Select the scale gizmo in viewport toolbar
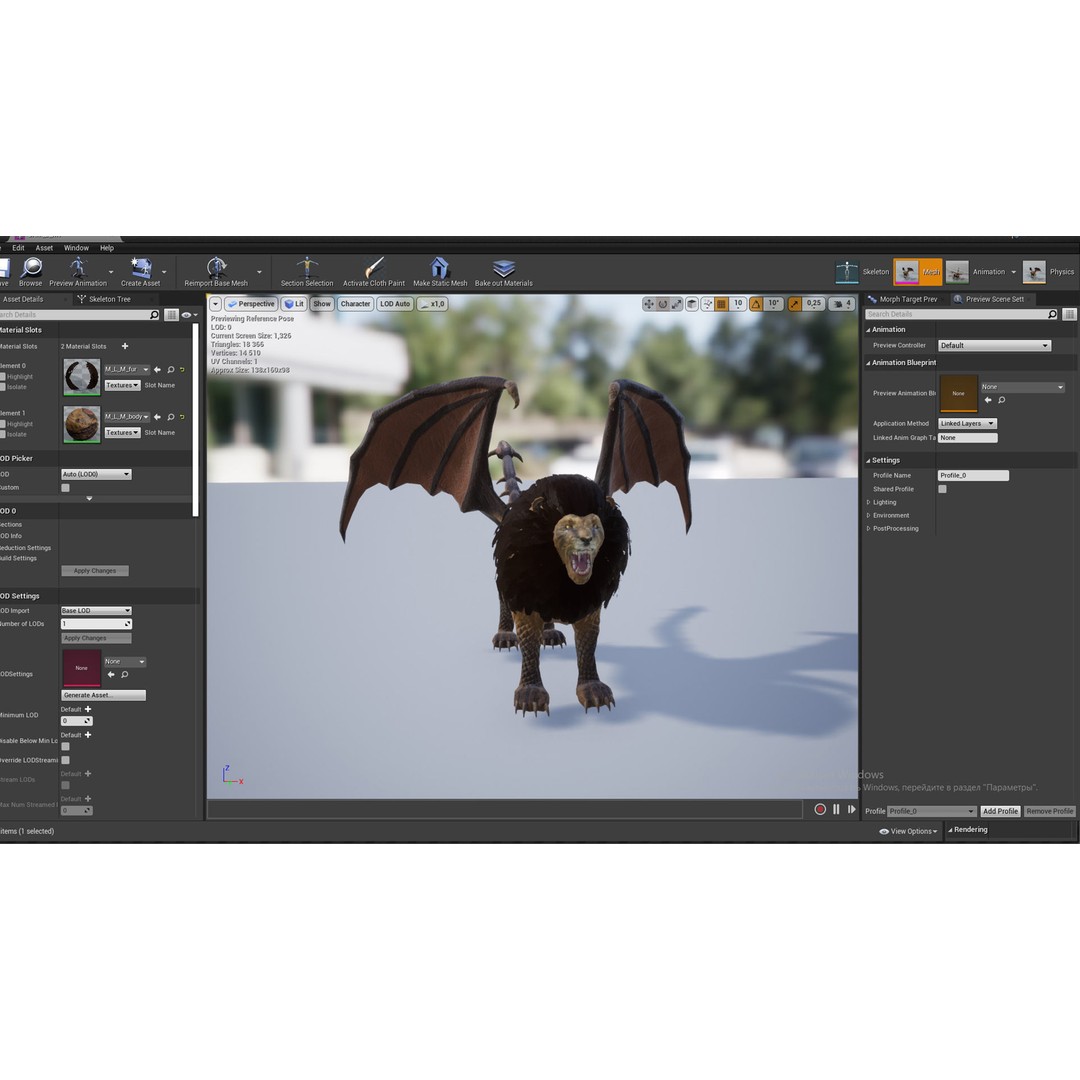The height and width of the screenshot is (1080, 1080). pyautogui.click(x=676, y=304)
